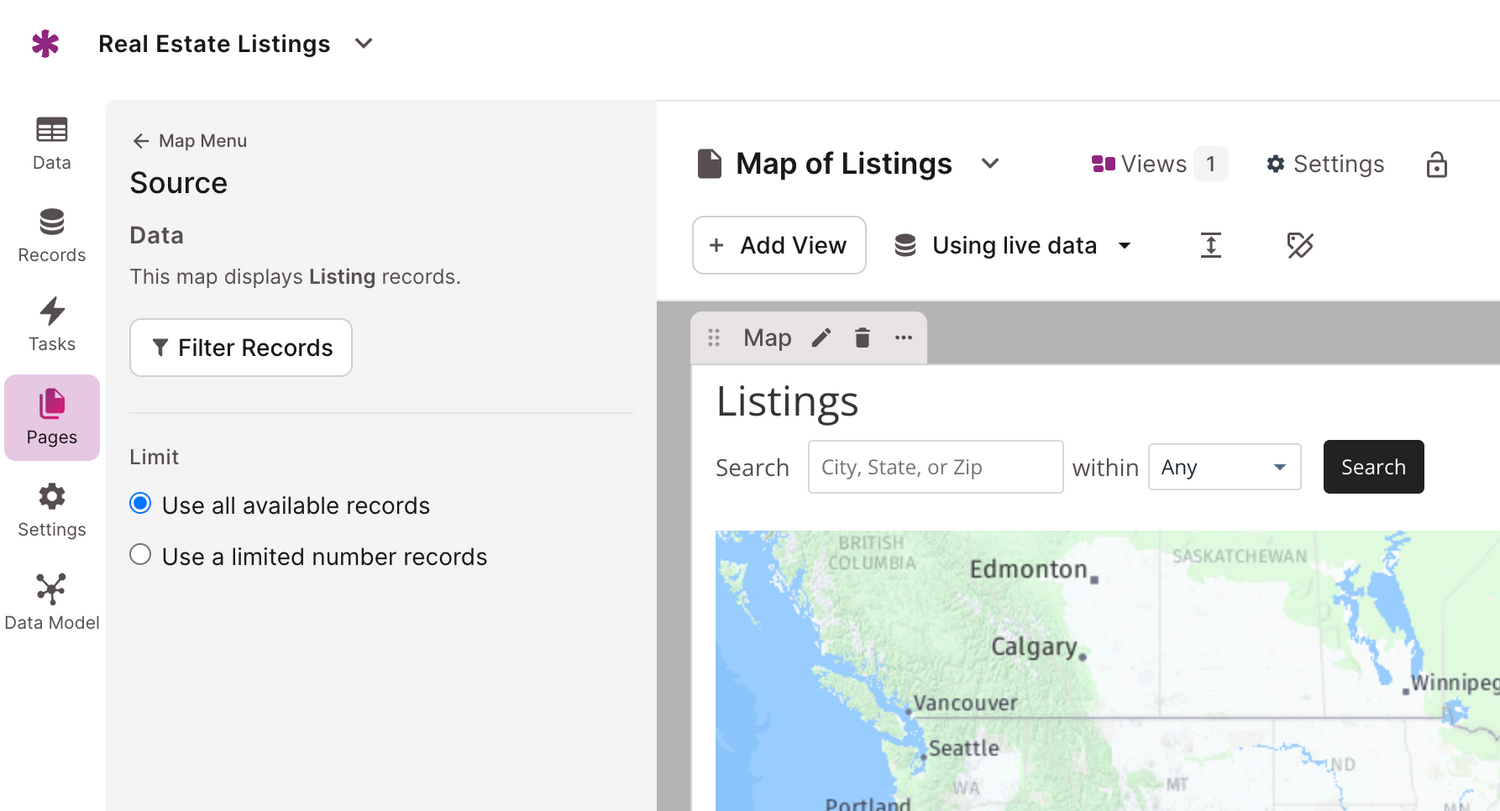Expand the Real Estate Listings app dropdown

364,44
